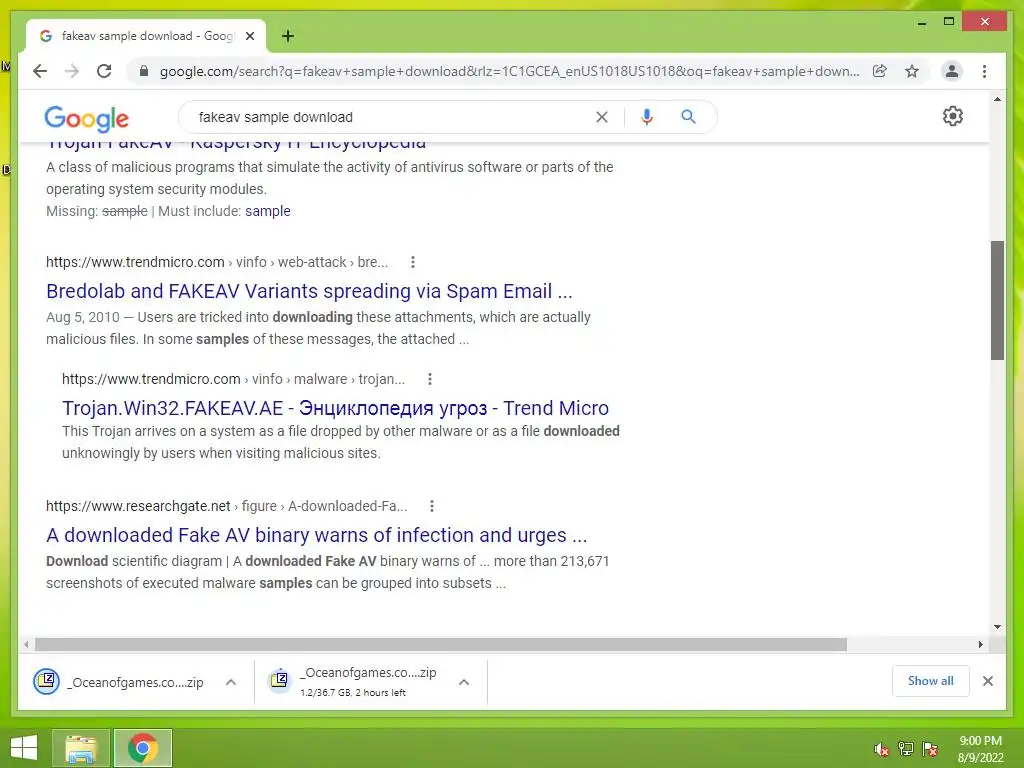Click horizontal scrollbar left arrow

coord(26,645)
